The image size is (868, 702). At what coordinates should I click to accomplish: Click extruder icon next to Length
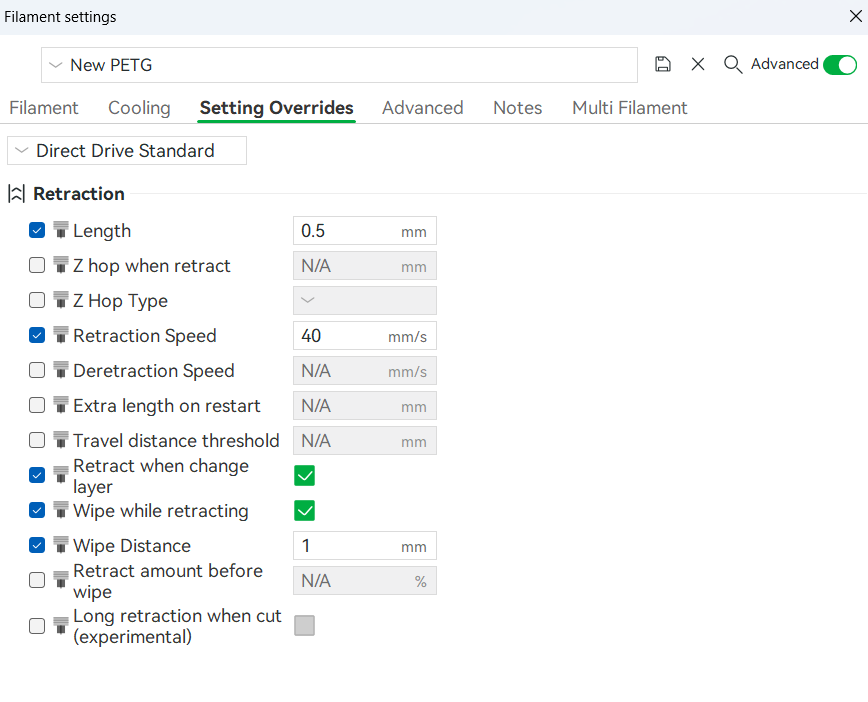pos(61,230)
